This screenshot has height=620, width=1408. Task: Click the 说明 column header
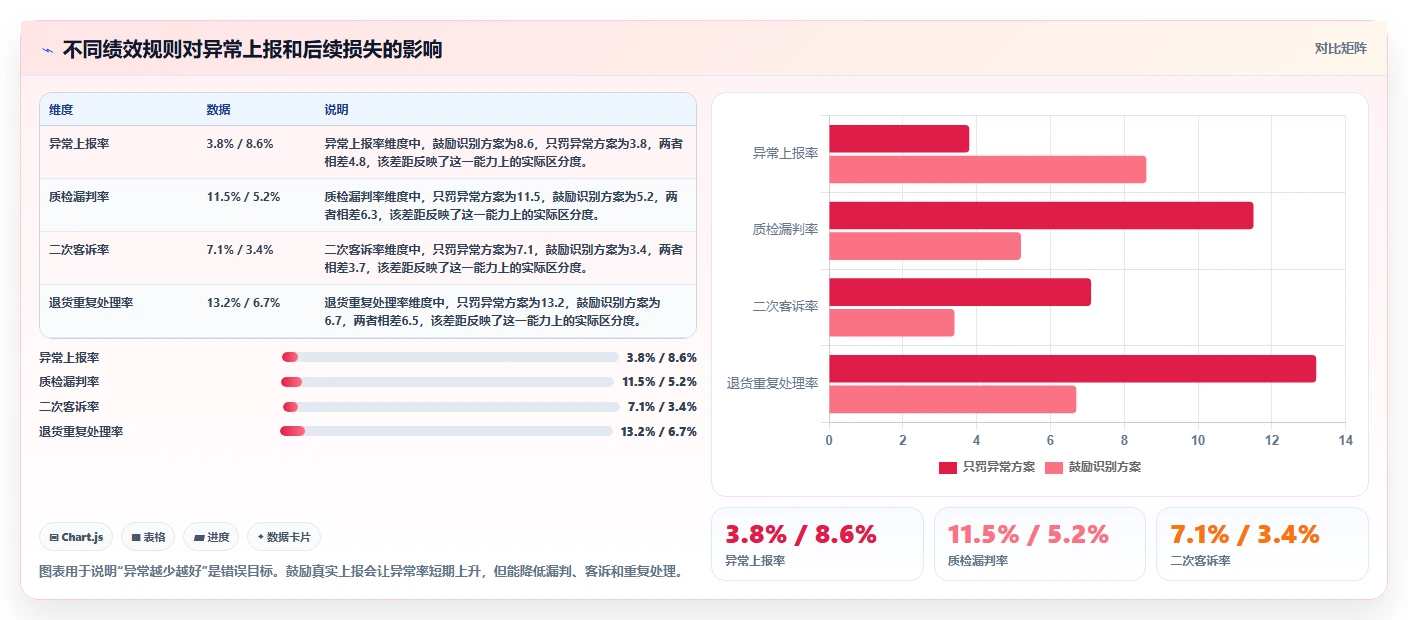point(336,109)
